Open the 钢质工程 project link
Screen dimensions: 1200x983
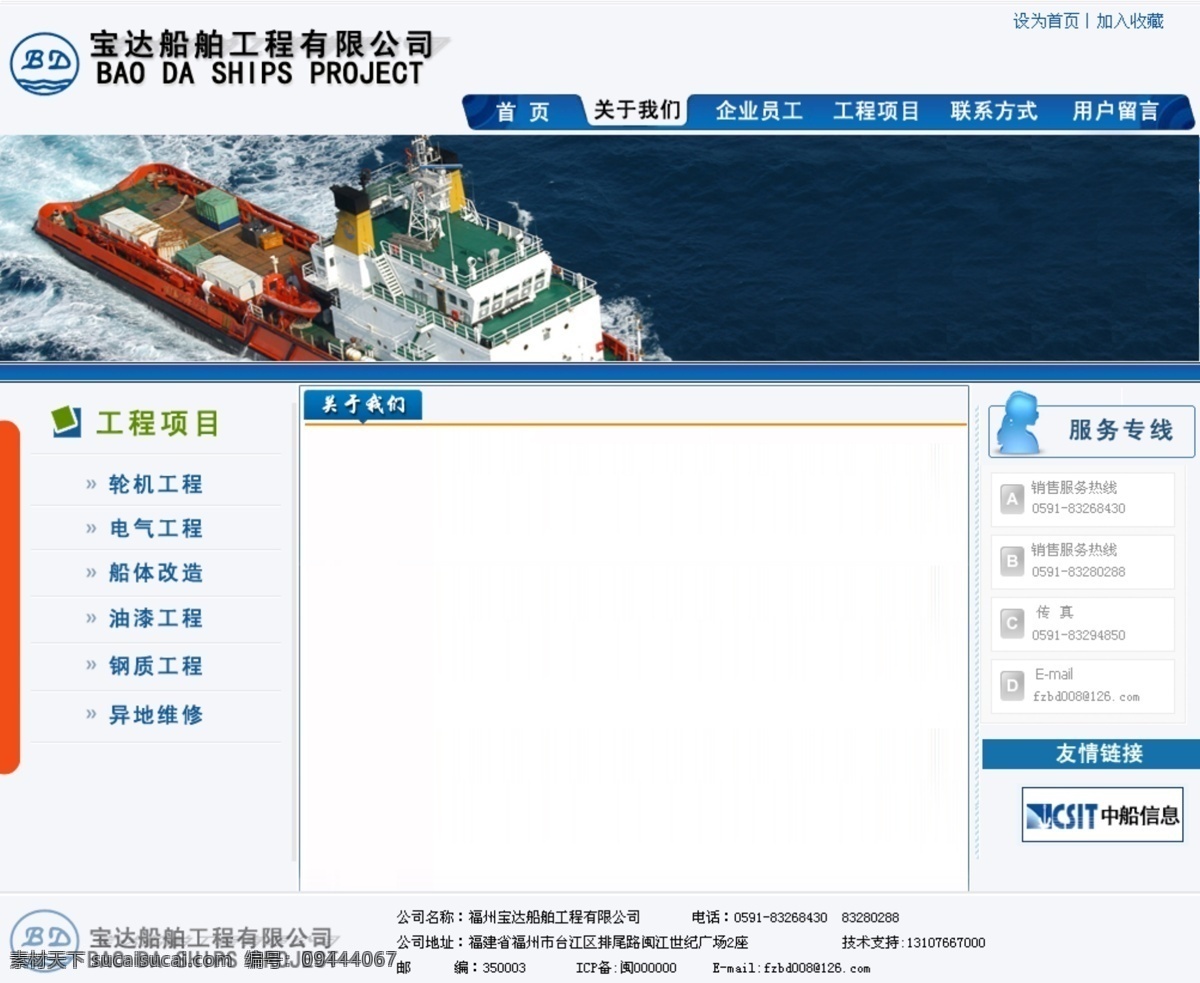(156, 665)
